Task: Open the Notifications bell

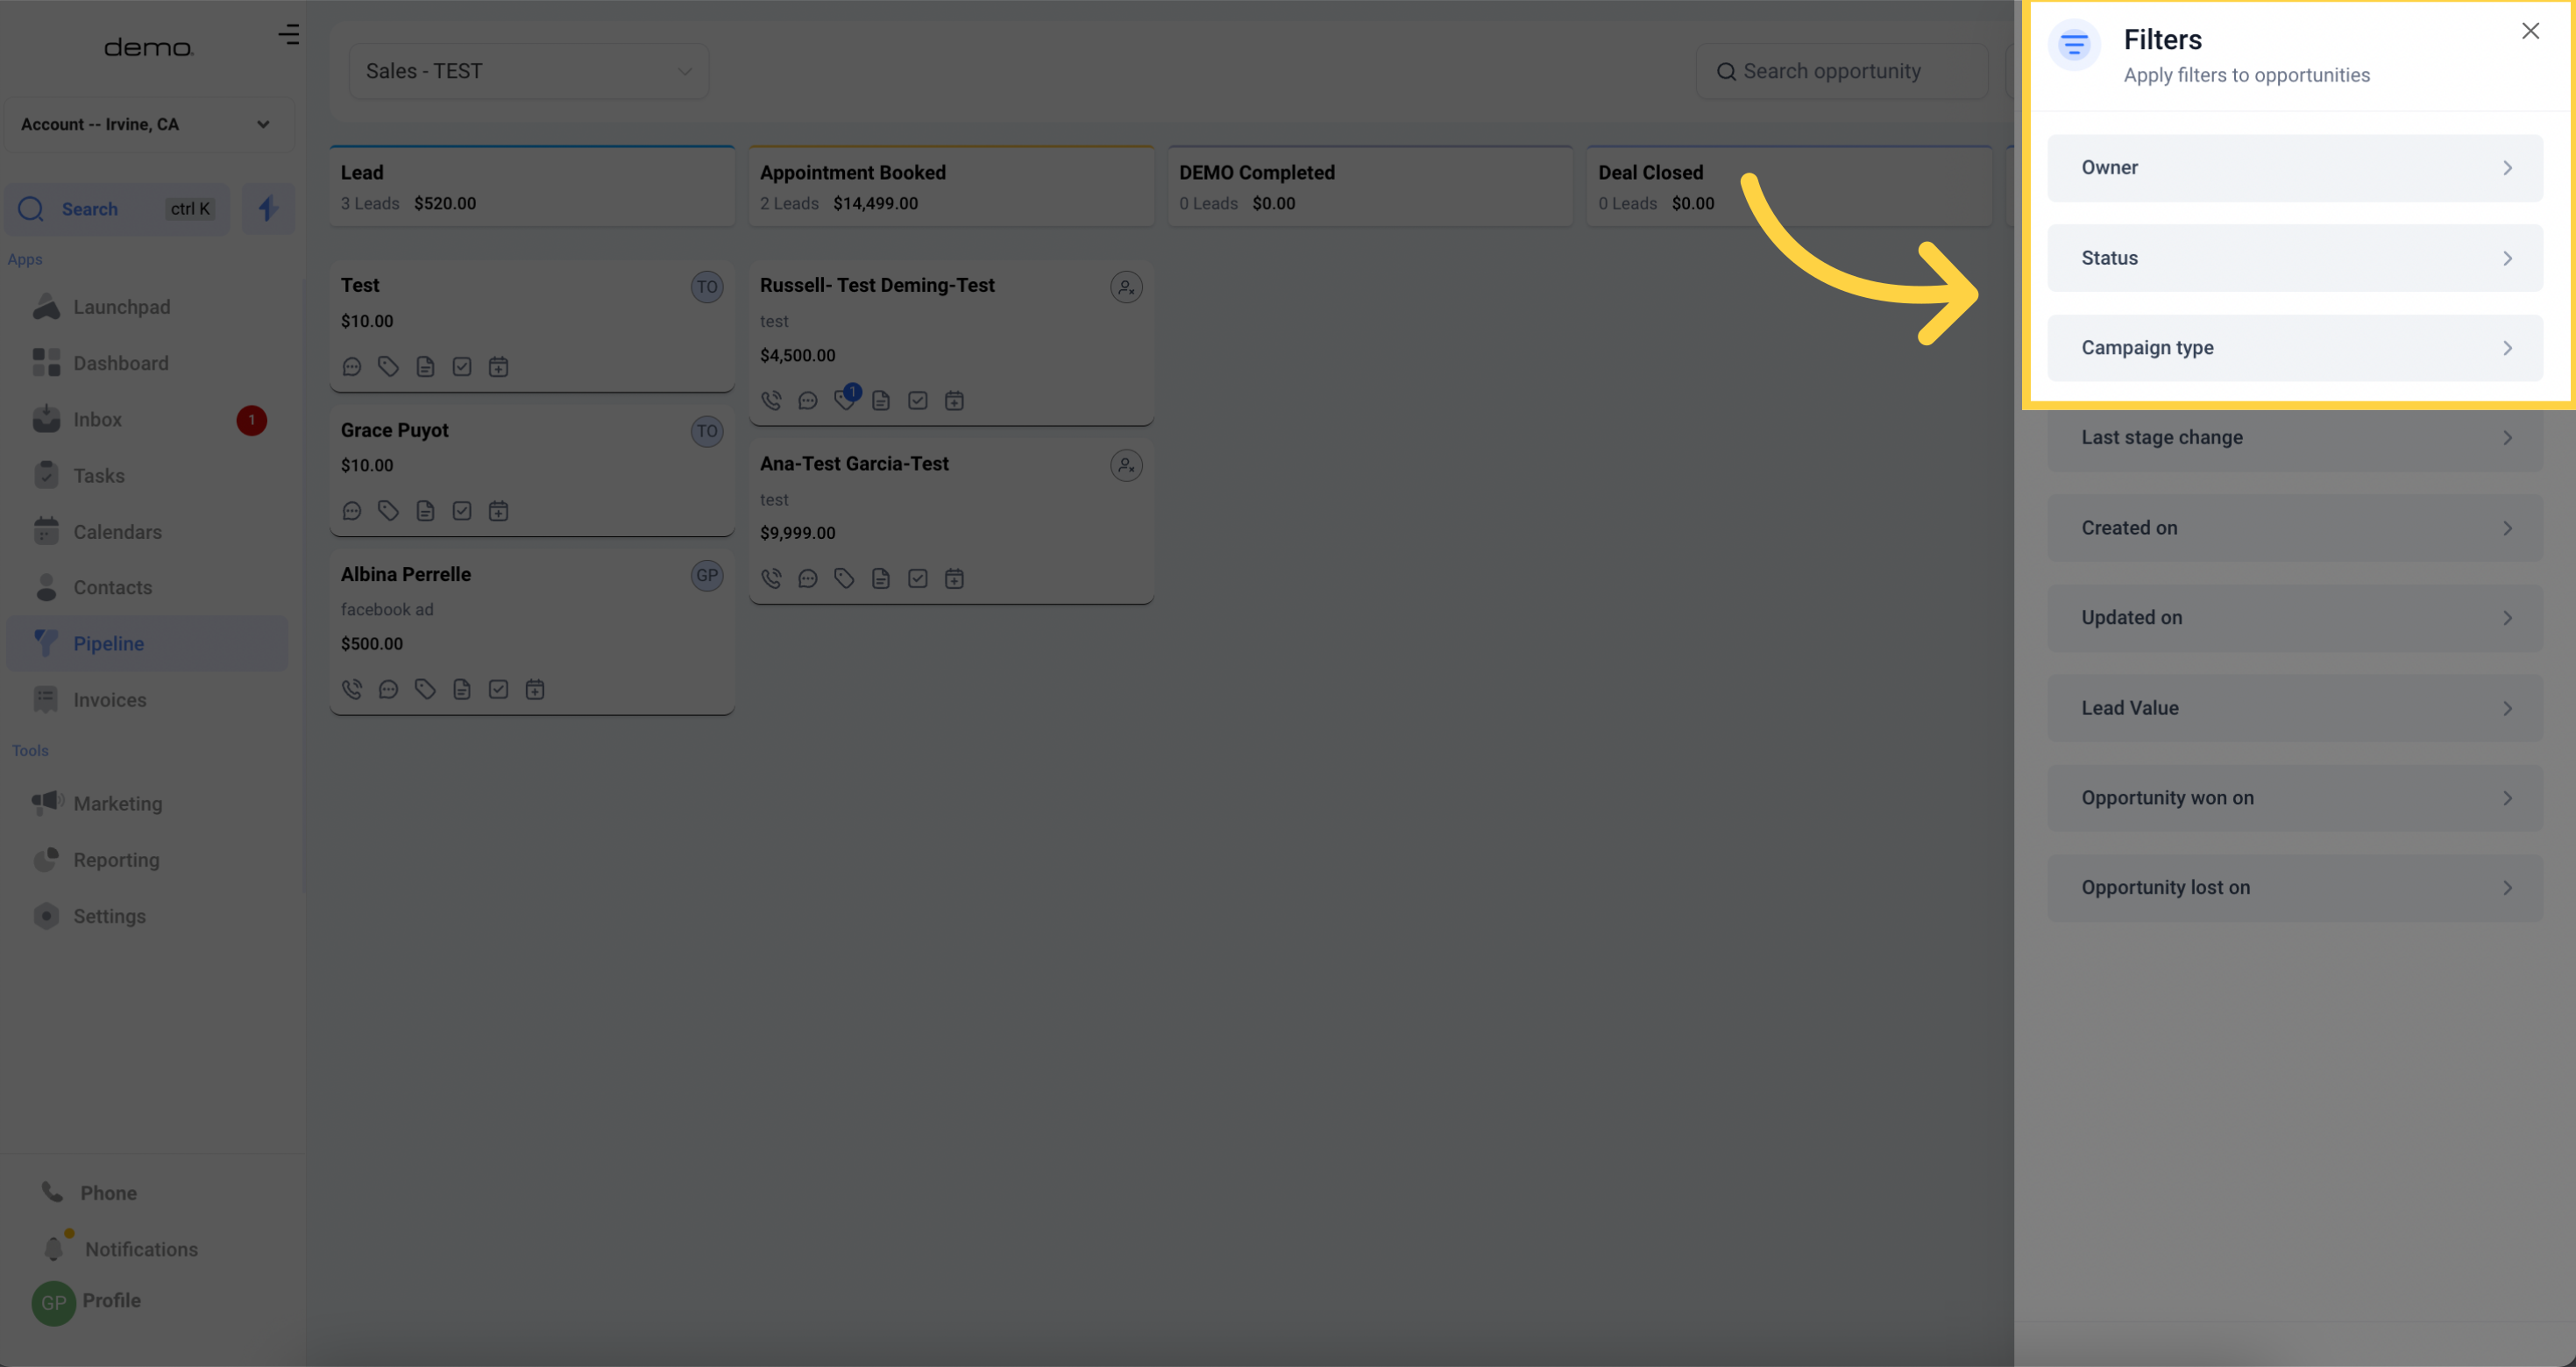Action: (55, 1248)
